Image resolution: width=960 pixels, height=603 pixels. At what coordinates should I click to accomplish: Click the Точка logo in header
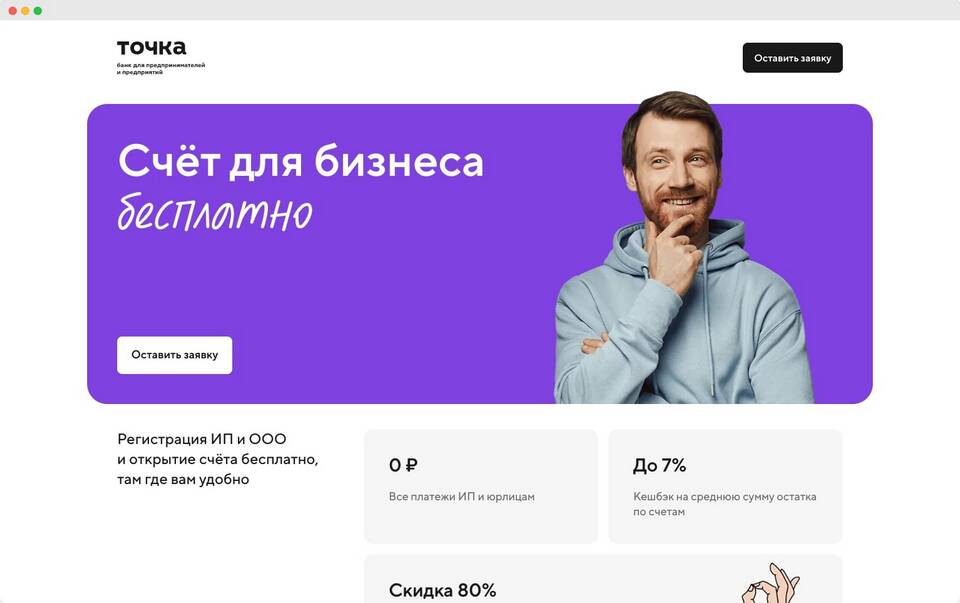151,47
